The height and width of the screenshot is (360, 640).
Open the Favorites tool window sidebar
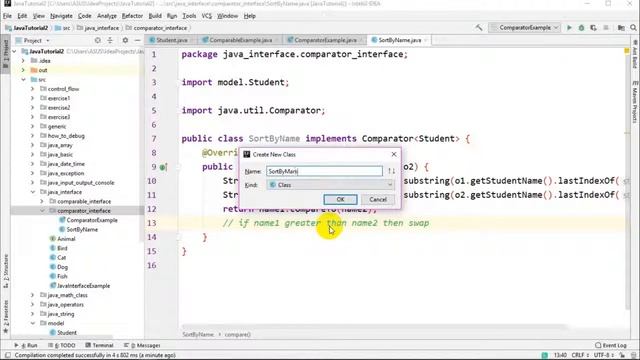(5, 316)
